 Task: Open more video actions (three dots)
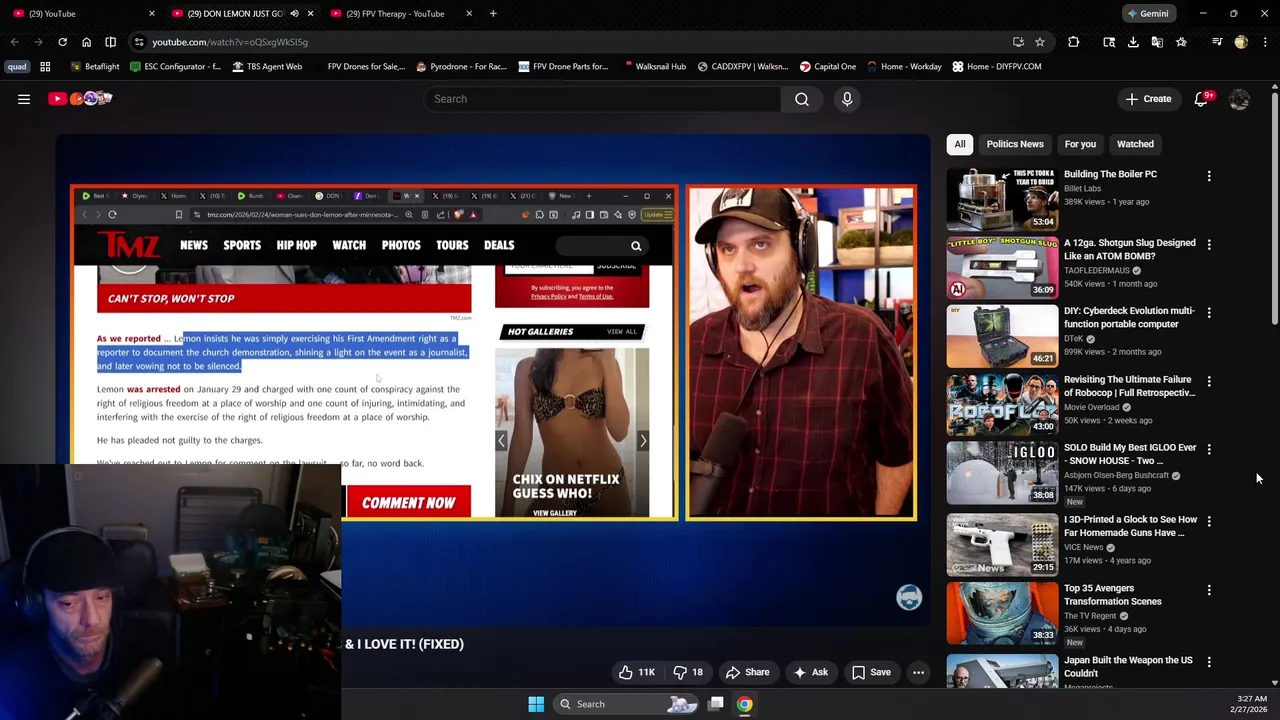tap(918, 672)
